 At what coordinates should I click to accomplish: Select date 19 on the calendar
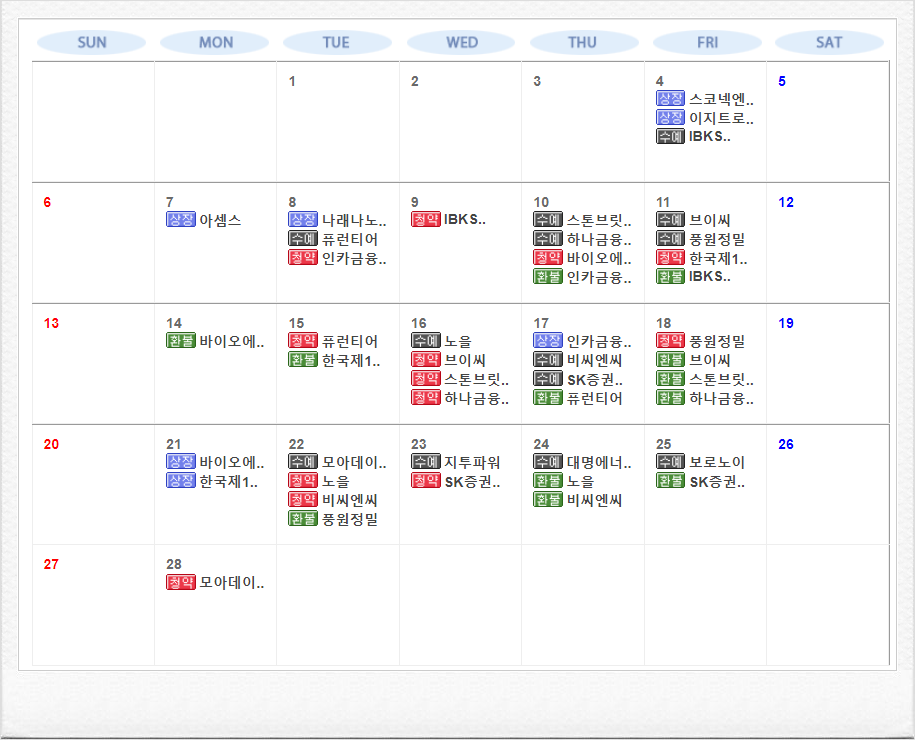click(785, 323)
